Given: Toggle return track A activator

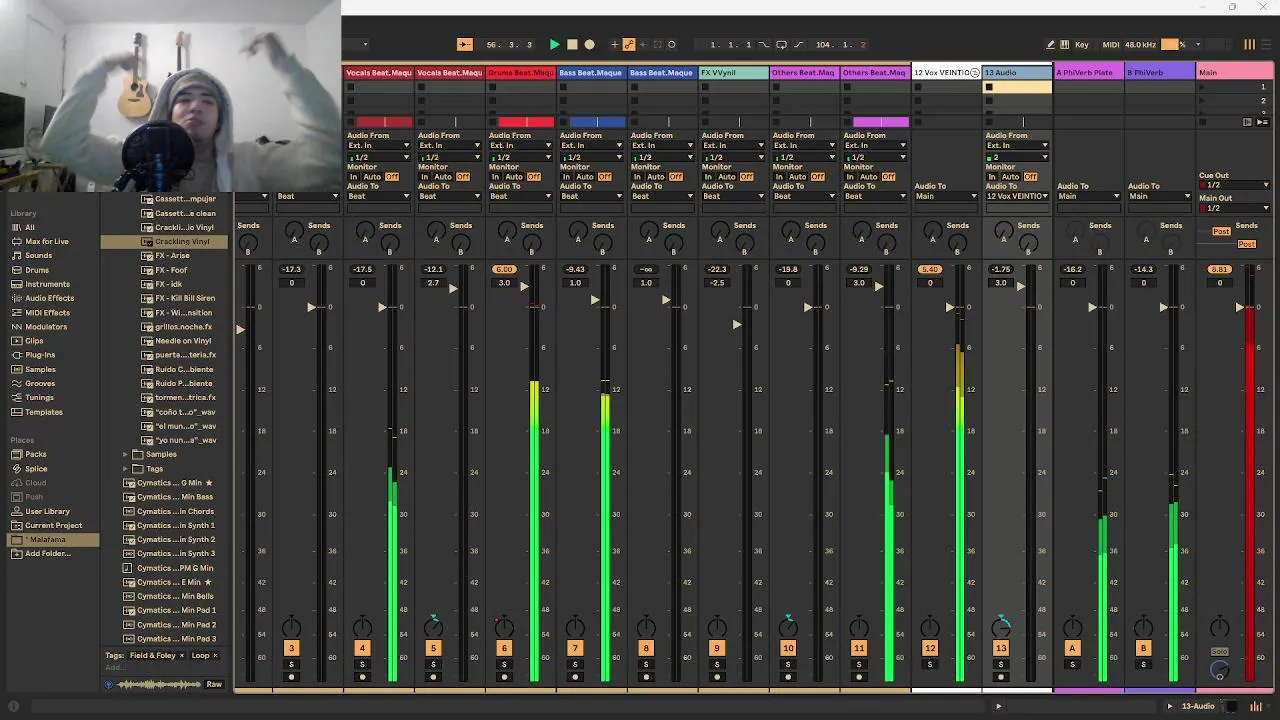Looking at the screenshot, I should tap(1072, 648).
